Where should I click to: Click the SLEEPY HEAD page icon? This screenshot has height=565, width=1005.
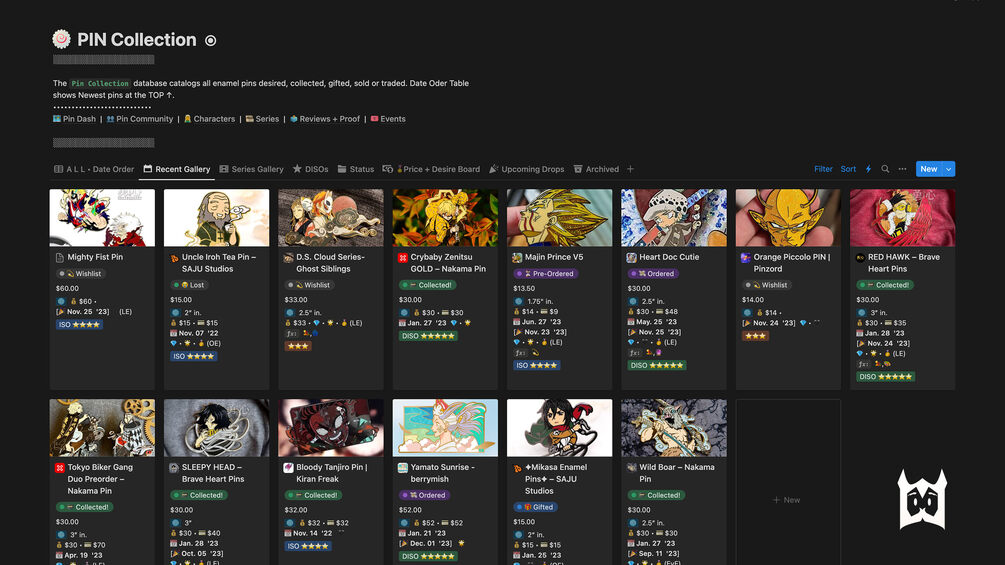(x=174, y=468)
